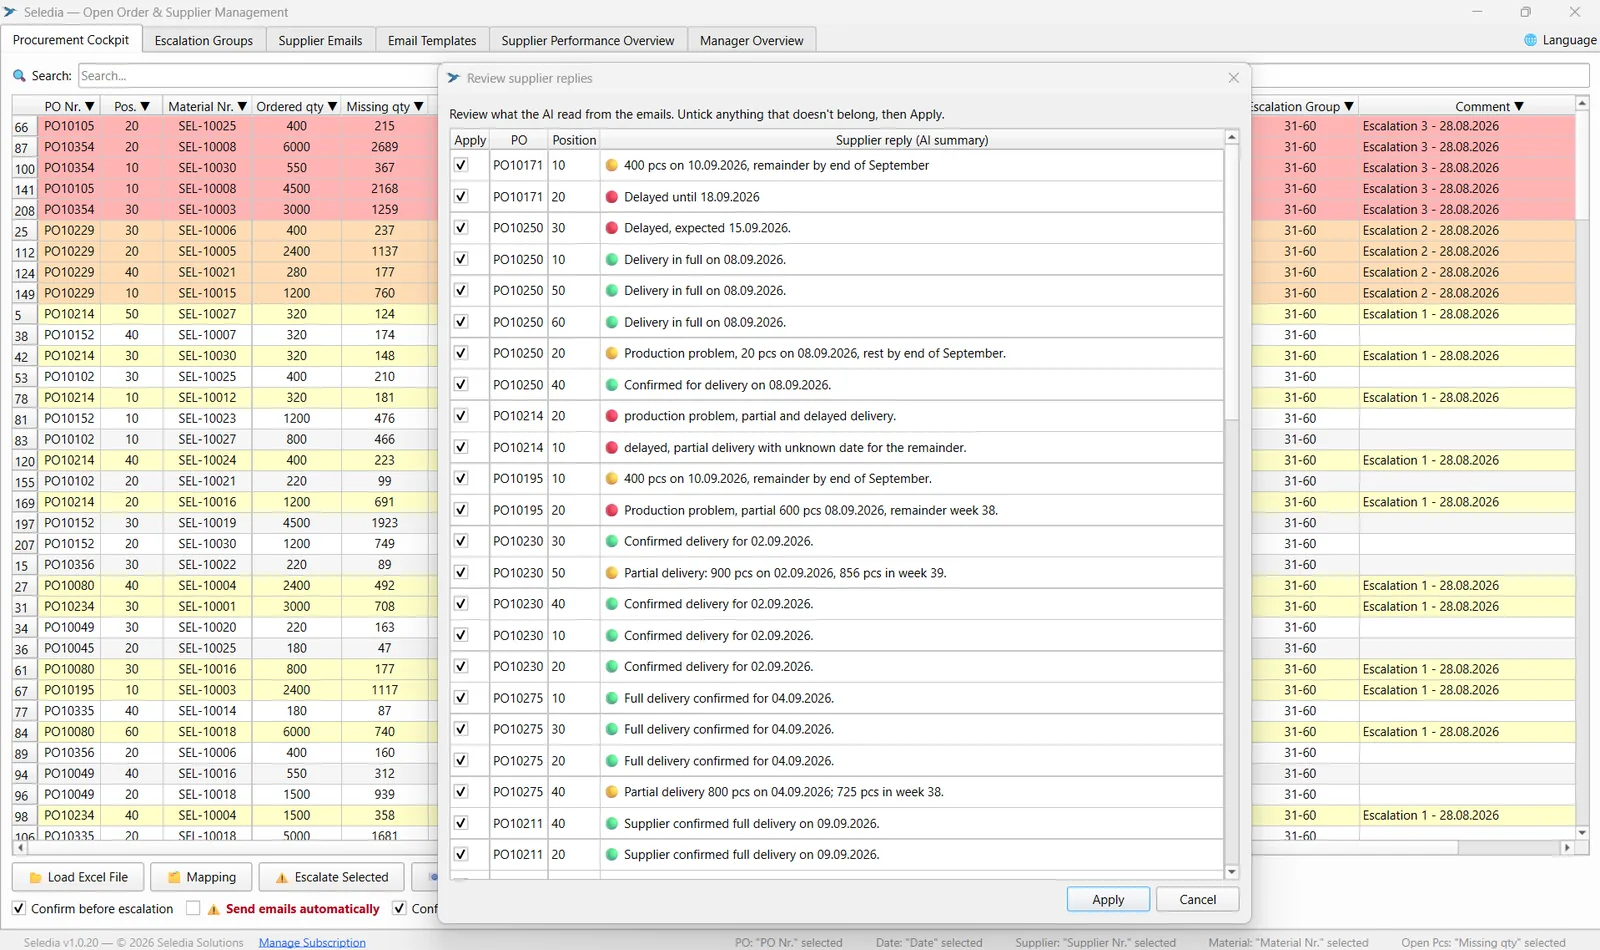
Task: Enable Send emails automatically checkbox
Action: tap(193, 908)
